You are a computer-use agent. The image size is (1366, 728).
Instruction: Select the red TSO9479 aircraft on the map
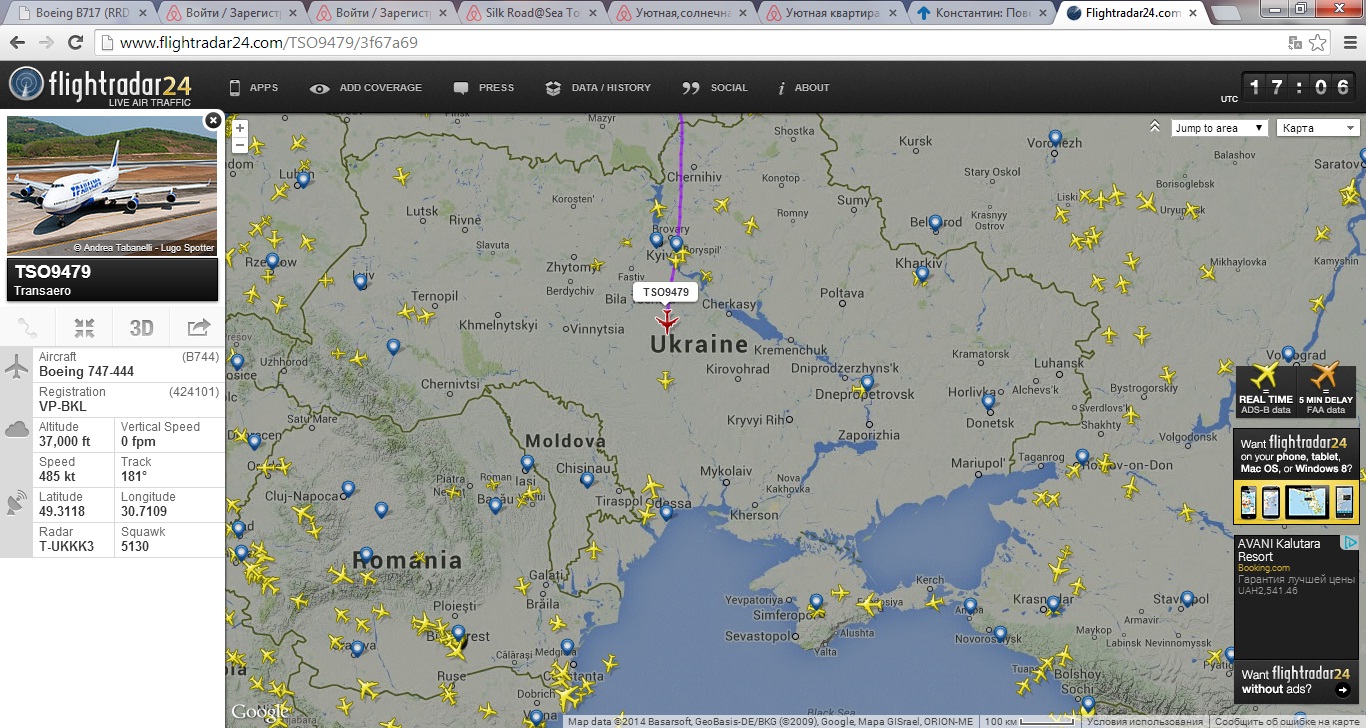(x=667, y=322)
